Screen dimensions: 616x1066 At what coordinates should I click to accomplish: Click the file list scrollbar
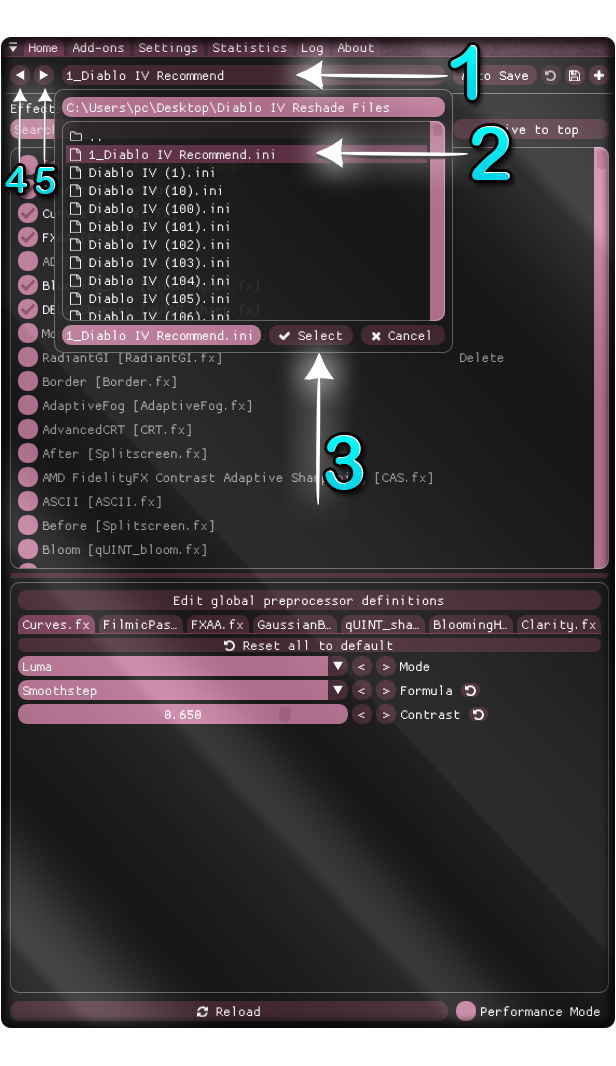(438, 220)
